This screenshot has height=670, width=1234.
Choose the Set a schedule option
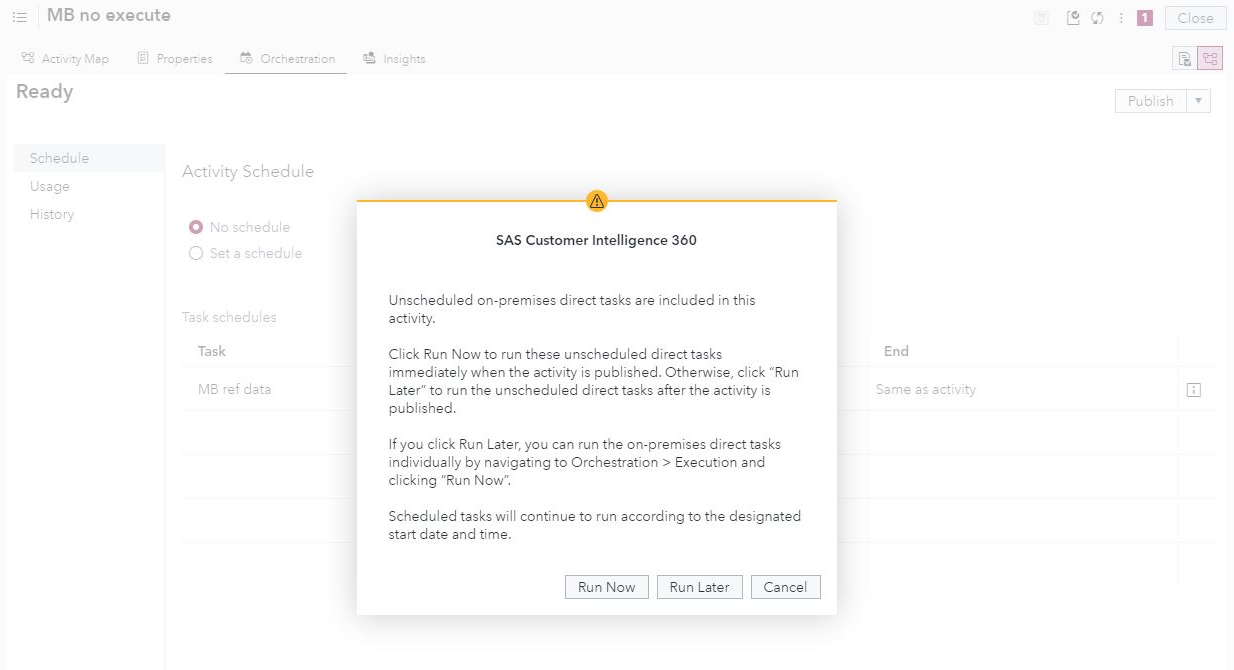point(196,253)
